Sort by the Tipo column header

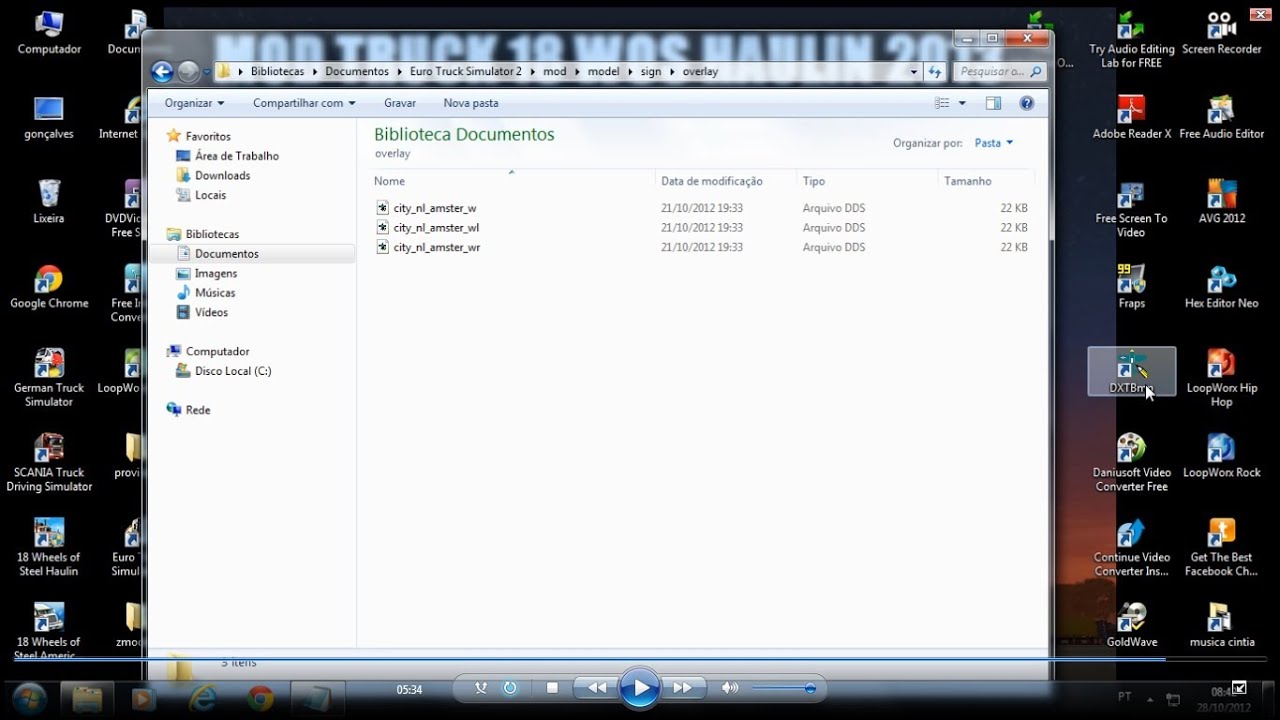(868, 181)
